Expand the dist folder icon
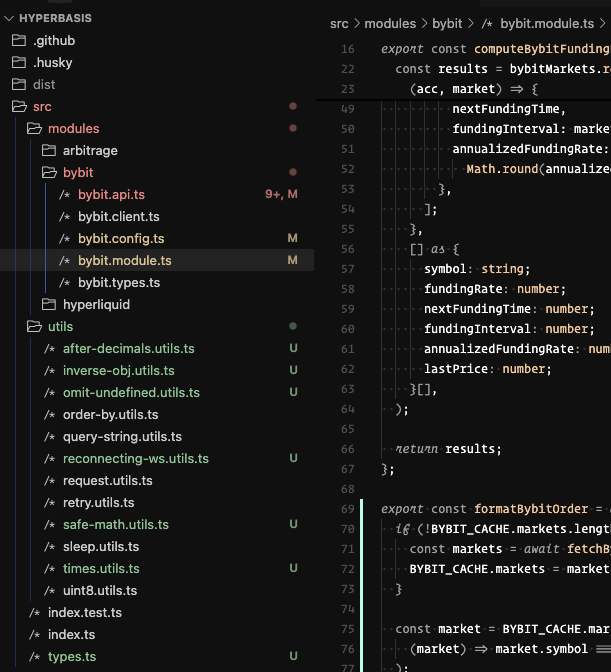The height and width of the screenshot is (672, 611). coord(19,84)
